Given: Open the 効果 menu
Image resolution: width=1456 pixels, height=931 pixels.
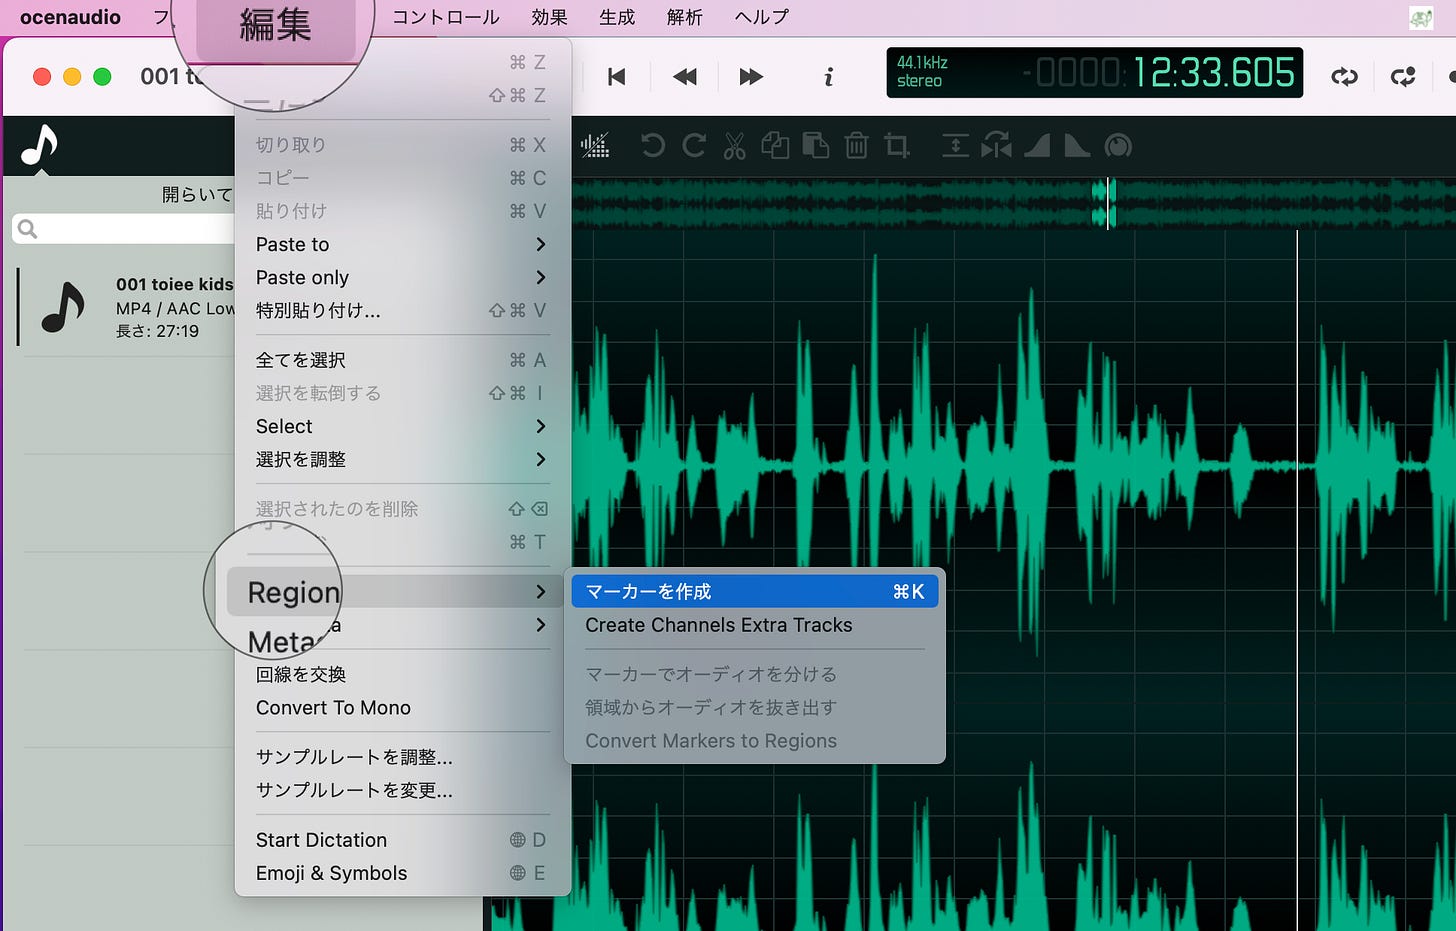Looking at the screenshot, I should [549, 17].
